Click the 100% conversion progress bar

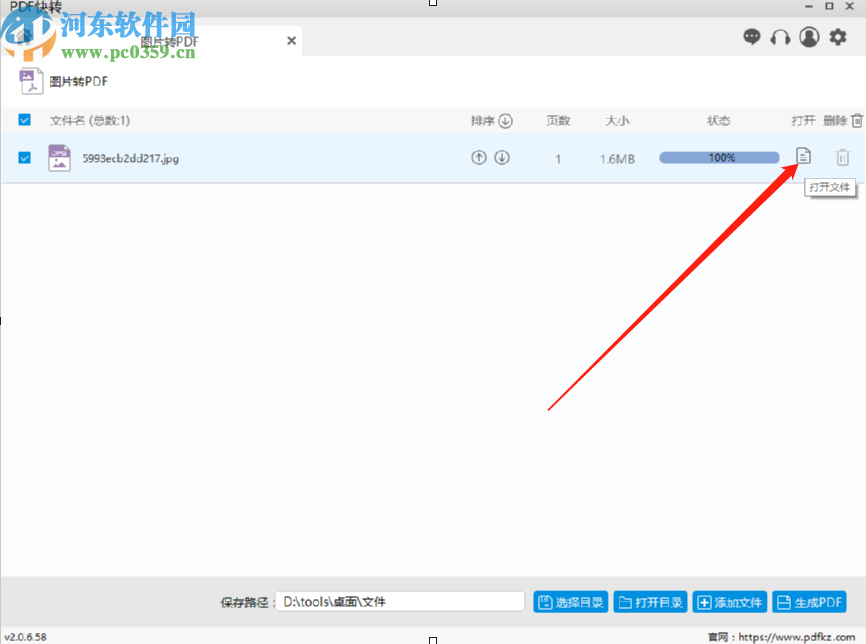(718, 157)
